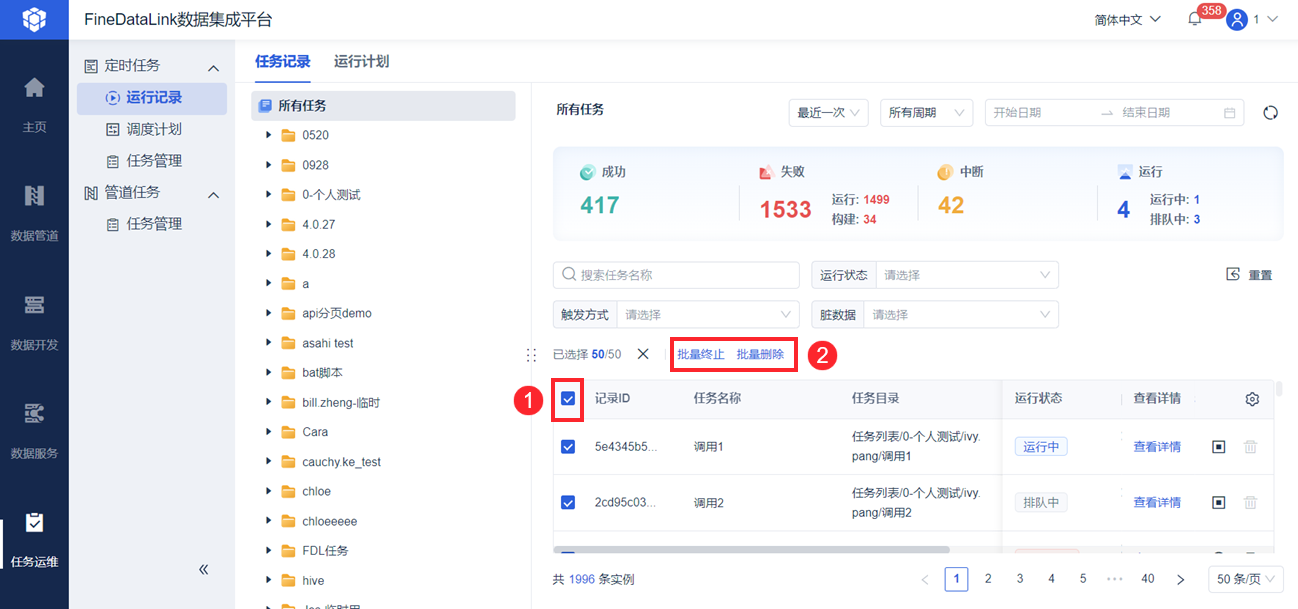
Task: Open the 运行状态 dropdown
Action: click(x=965, y=275)
